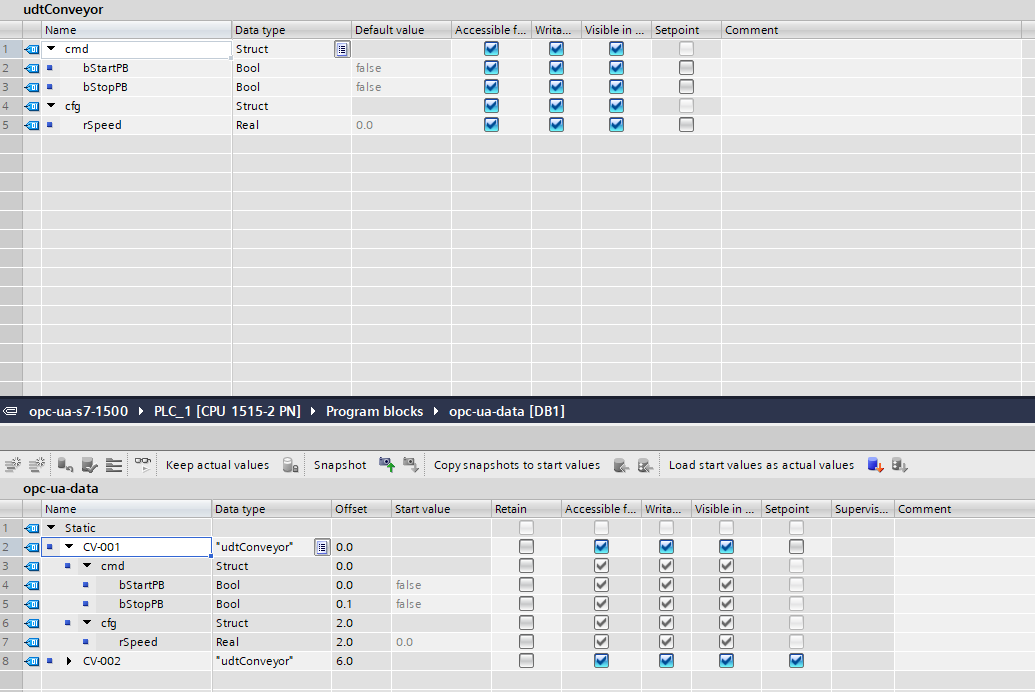Expand the CV-002 node
The width and height of the screenshot is (1035, 692).
pos(69,661)
